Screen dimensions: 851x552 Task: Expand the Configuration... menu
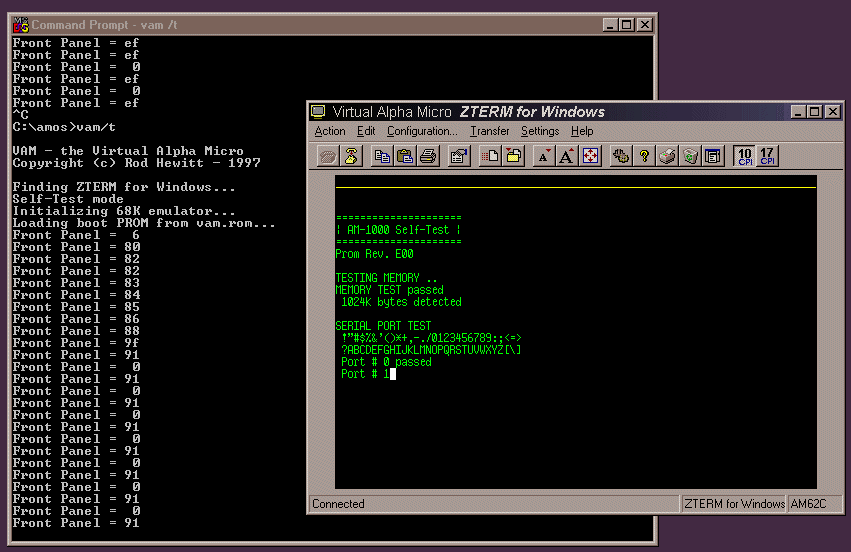(x=422, y=131)
